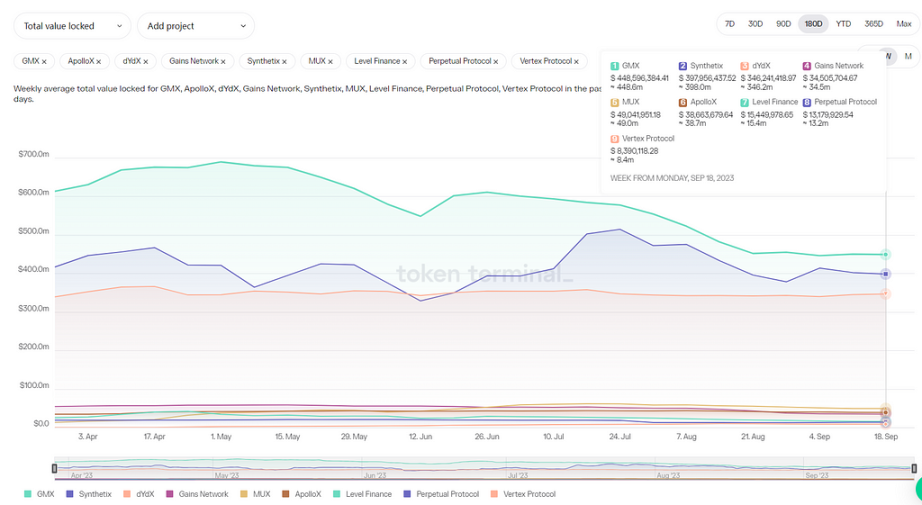
Task: Click the MUX value $49,041,951.18 in tooltip
Action: [636, 115]
